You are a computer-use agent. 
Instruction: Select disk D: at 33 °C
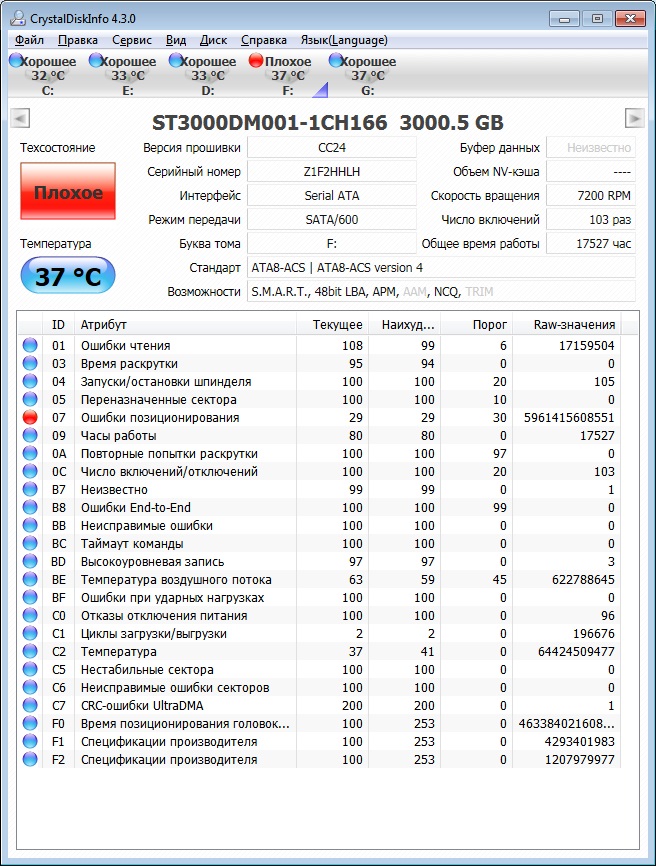click(x=203, y=75)
